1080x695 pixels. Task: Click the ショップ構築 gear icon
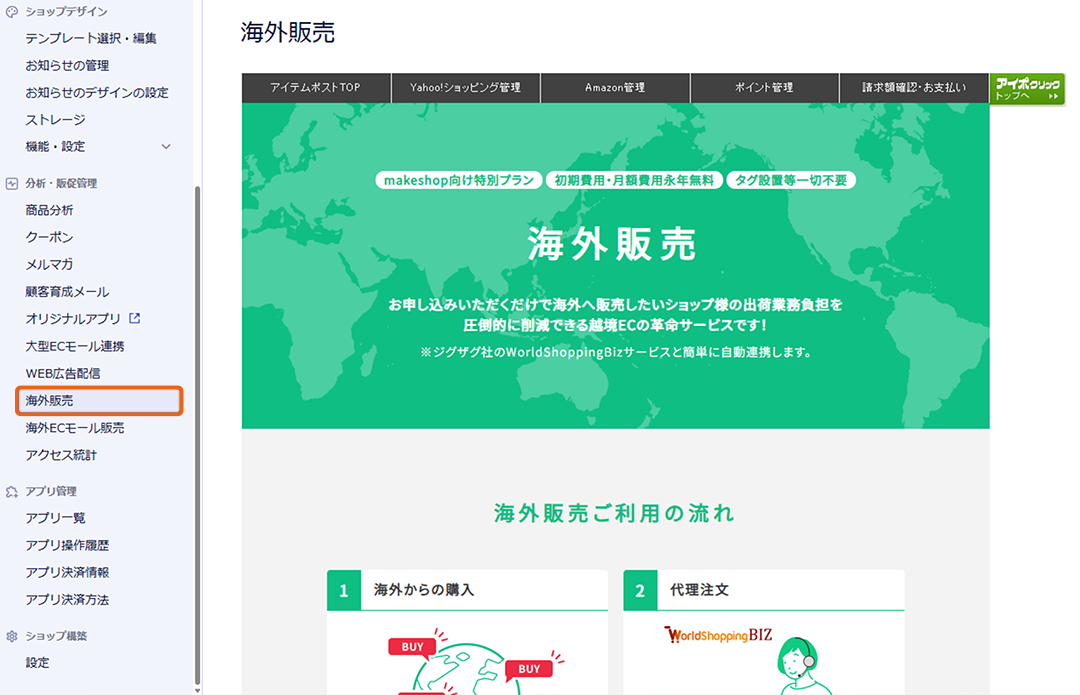(x=12, y=636)
